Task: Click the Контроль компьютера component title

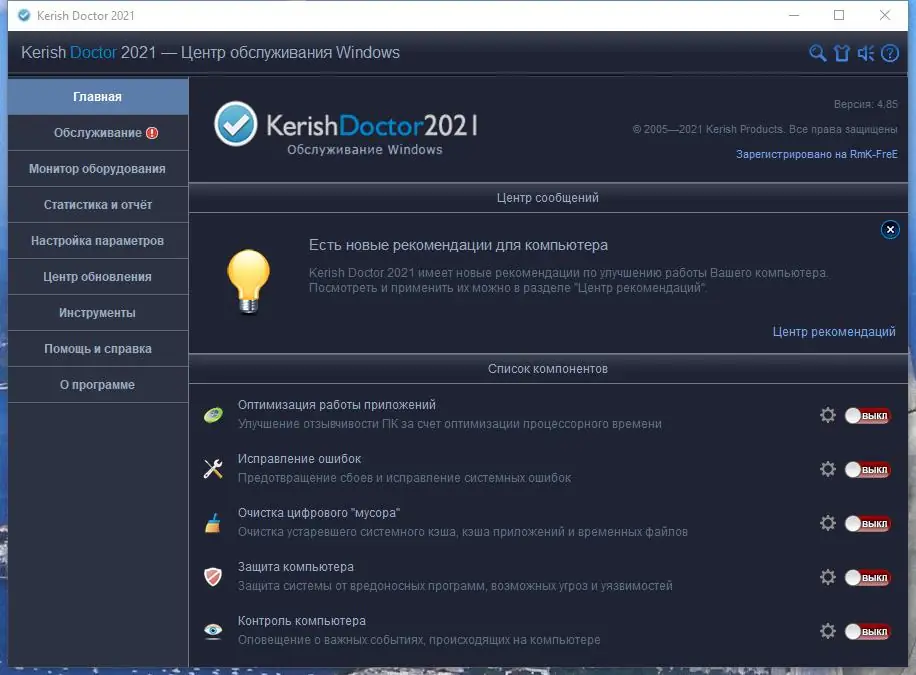Action: [x=301, y=621]
